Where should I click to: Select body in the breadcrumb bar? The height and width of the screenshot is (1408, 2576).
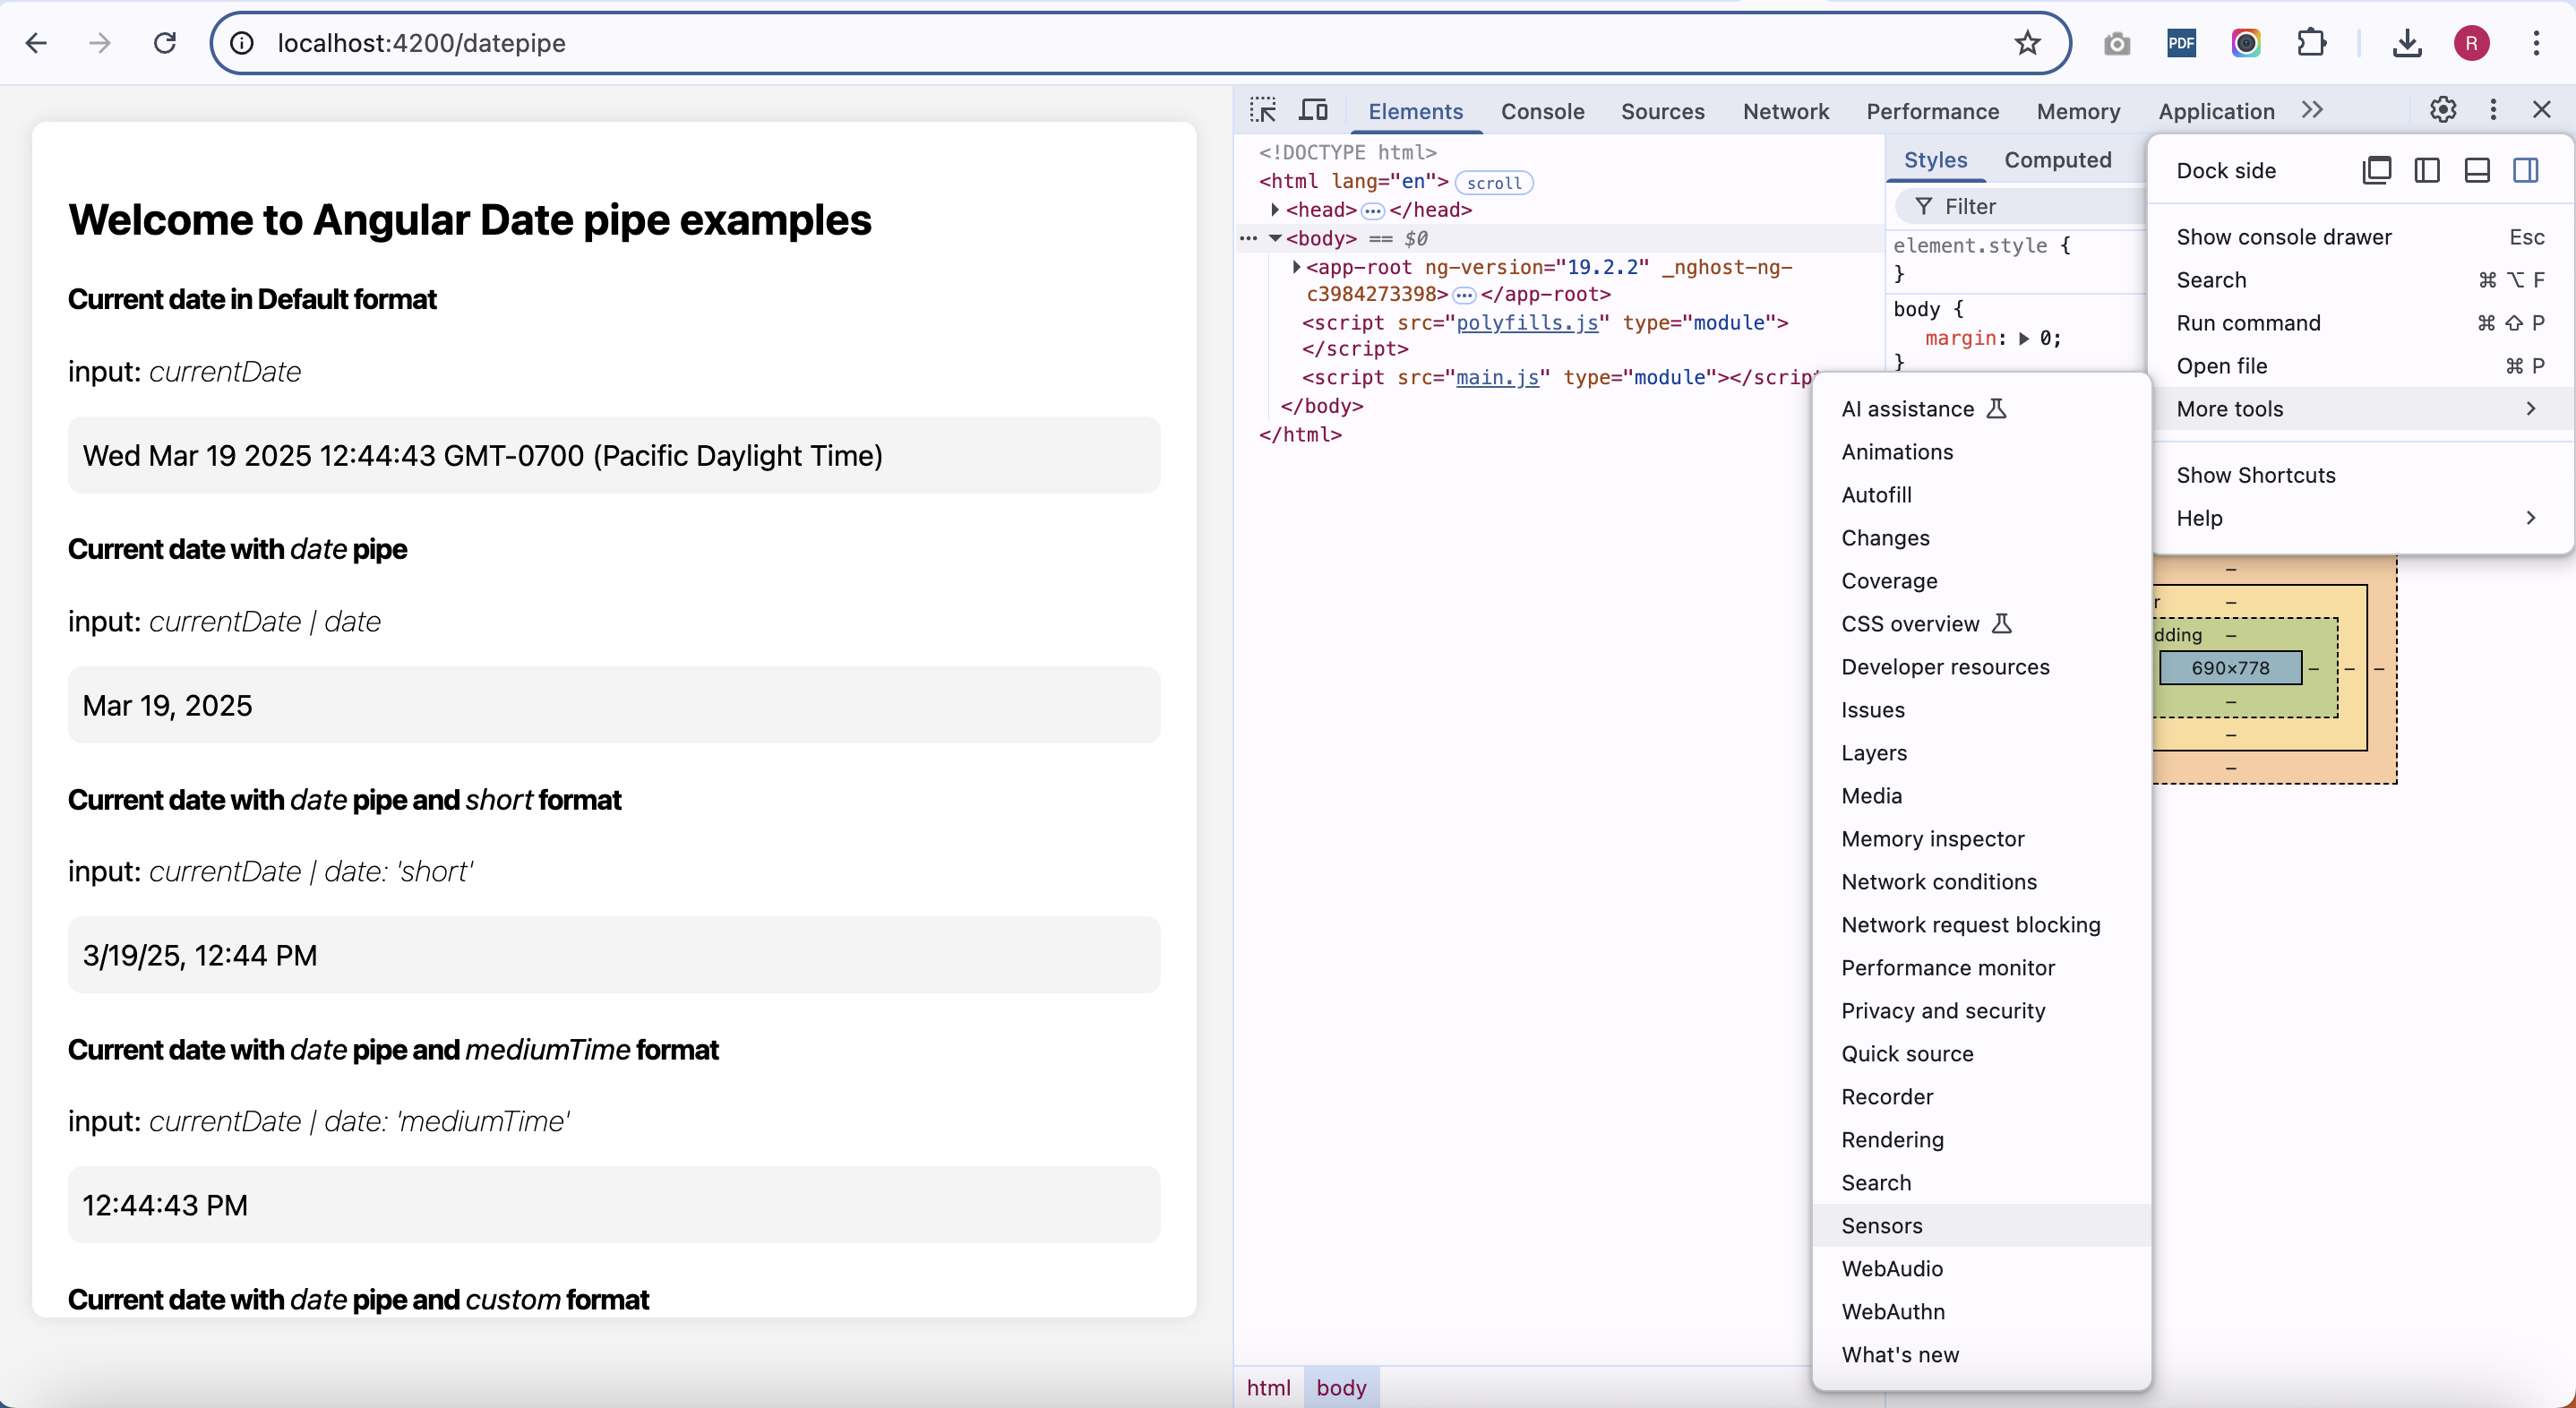pos(1341,1387)
